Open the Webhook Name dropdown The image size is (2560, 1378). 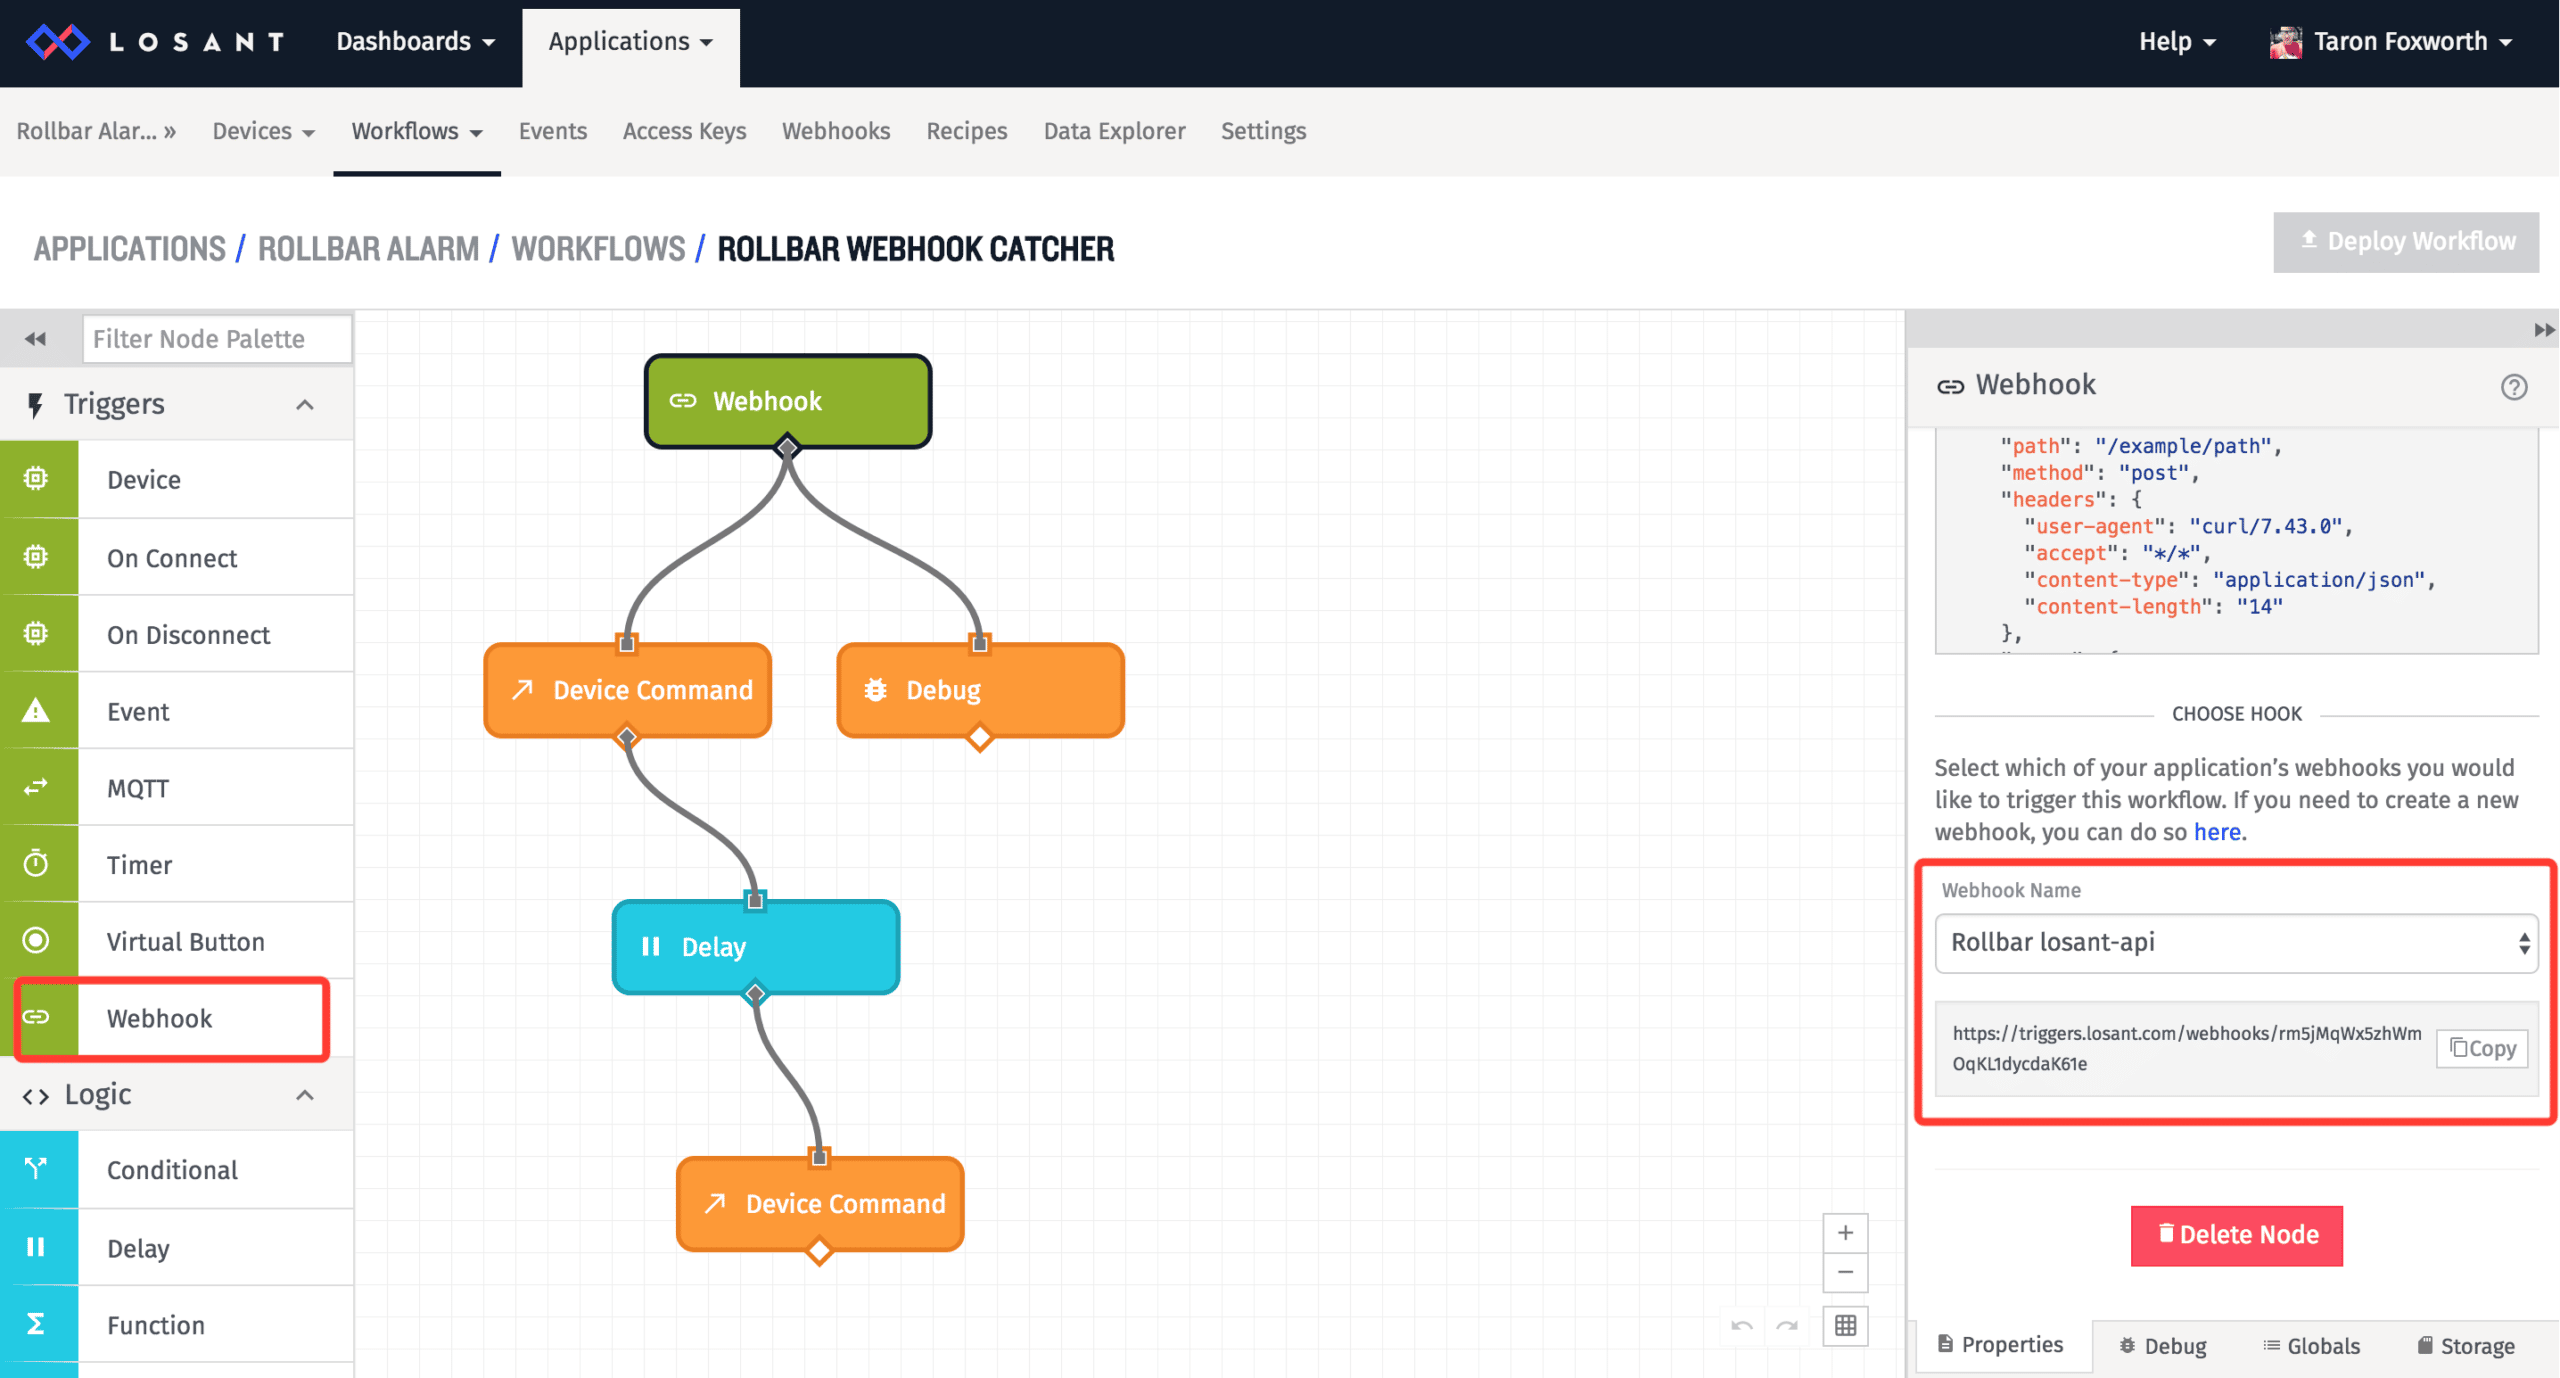[2236, 942]
